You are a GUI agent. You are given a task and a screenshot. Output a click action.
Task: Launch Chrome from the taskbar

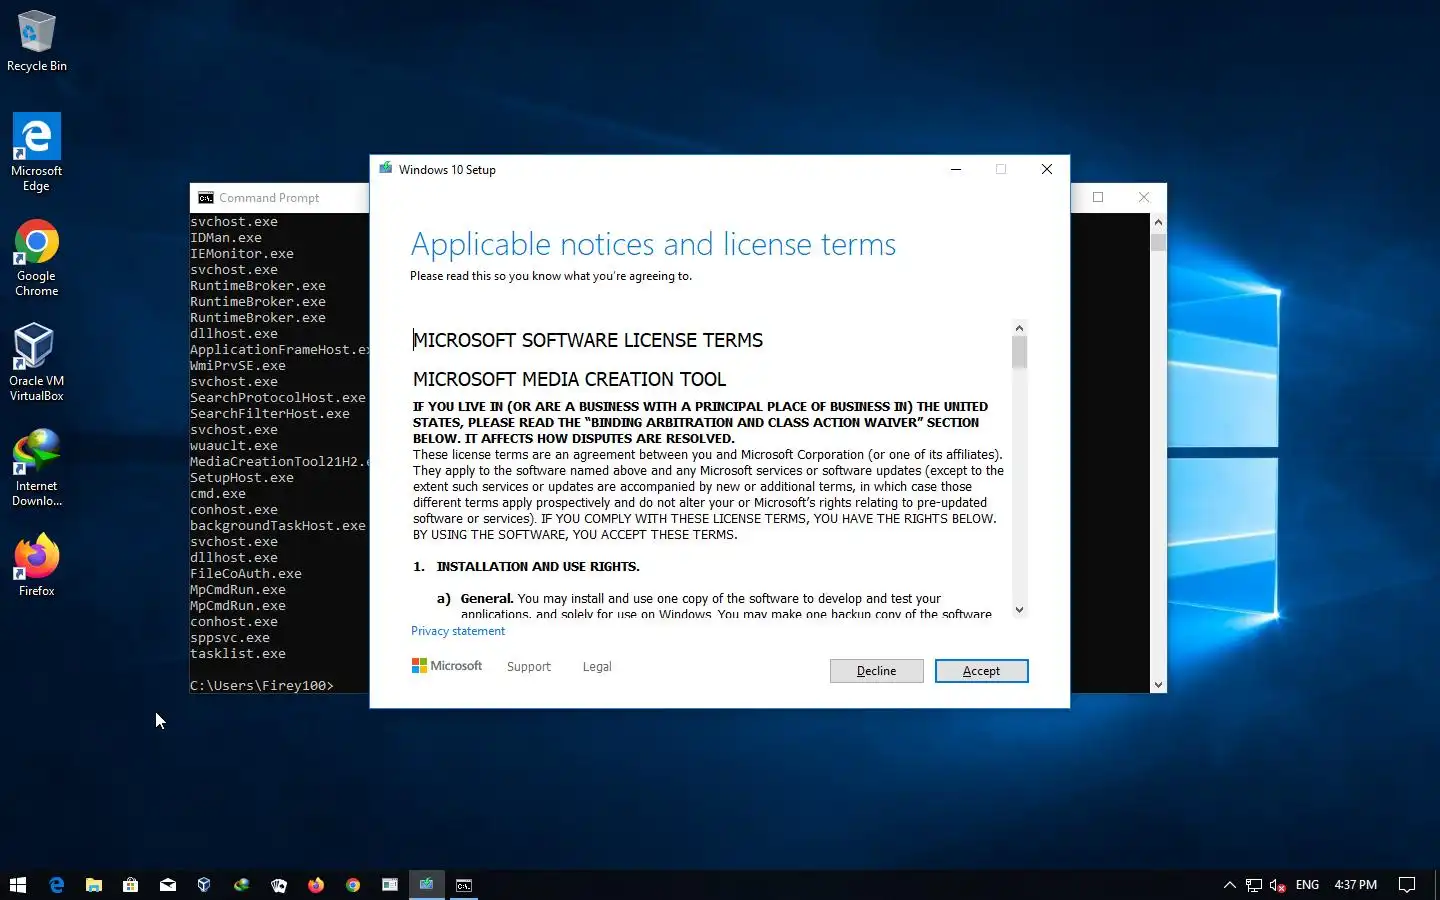(353, 885)
